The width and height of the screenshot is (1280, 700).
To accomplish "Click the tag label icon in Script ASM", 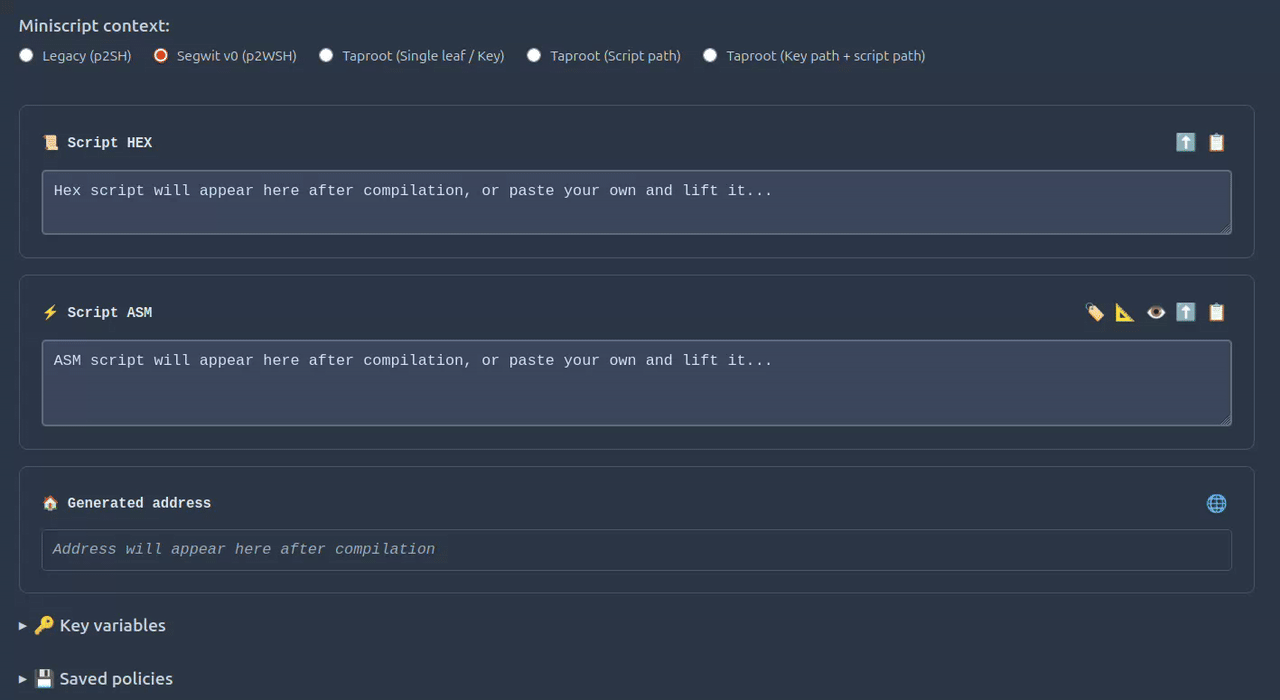I will (1094, 312).
